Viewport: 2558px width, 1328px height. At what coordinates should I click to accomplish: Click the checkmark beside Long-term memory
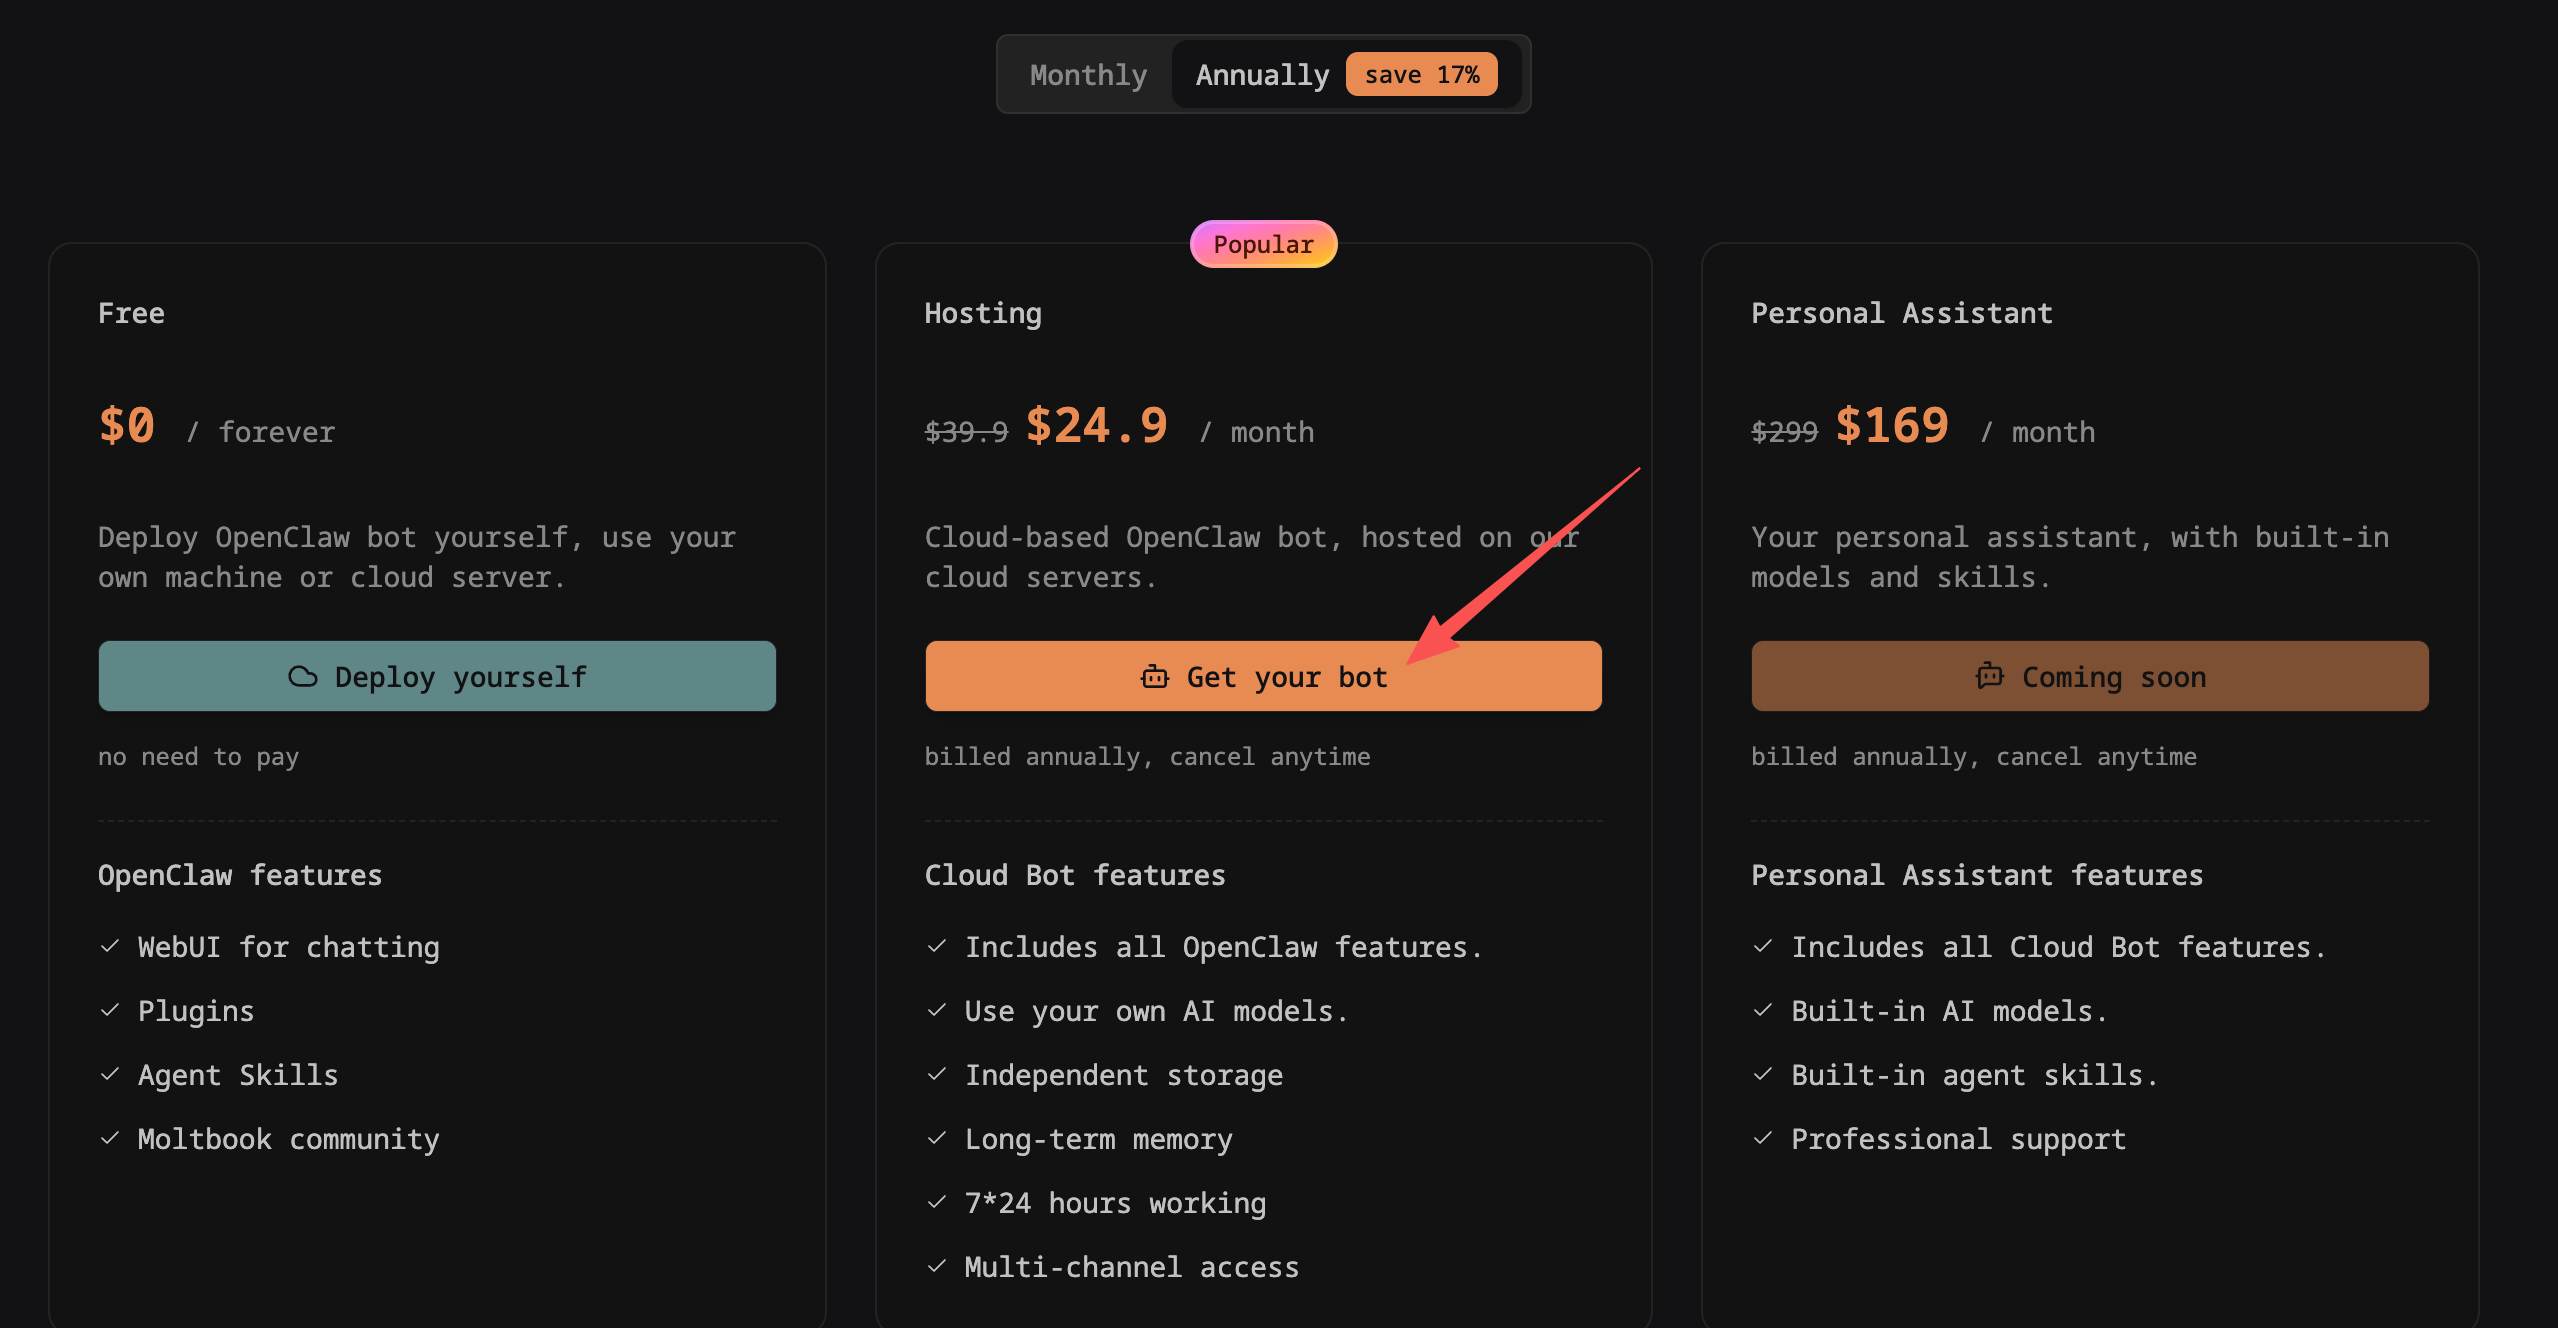coord(937,1138)
